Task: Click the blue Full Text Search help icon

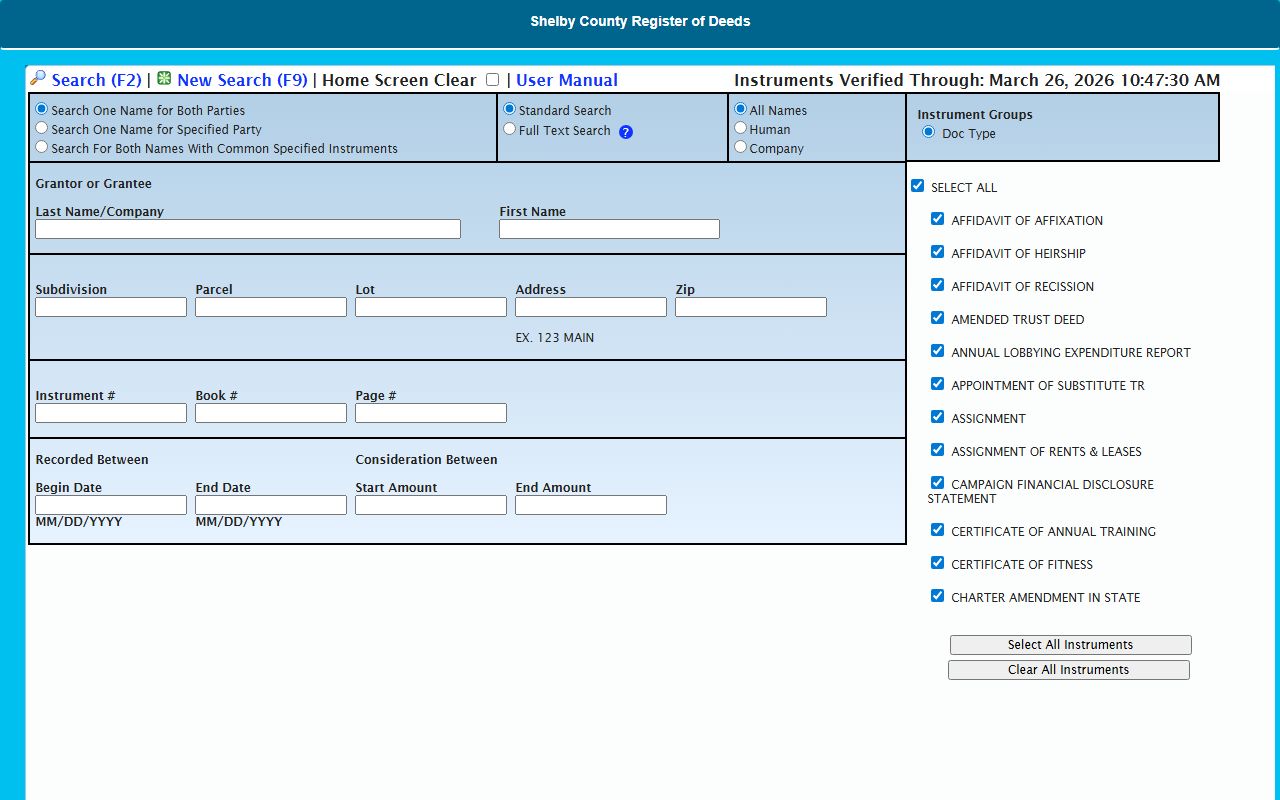Action: click(626, 132)
